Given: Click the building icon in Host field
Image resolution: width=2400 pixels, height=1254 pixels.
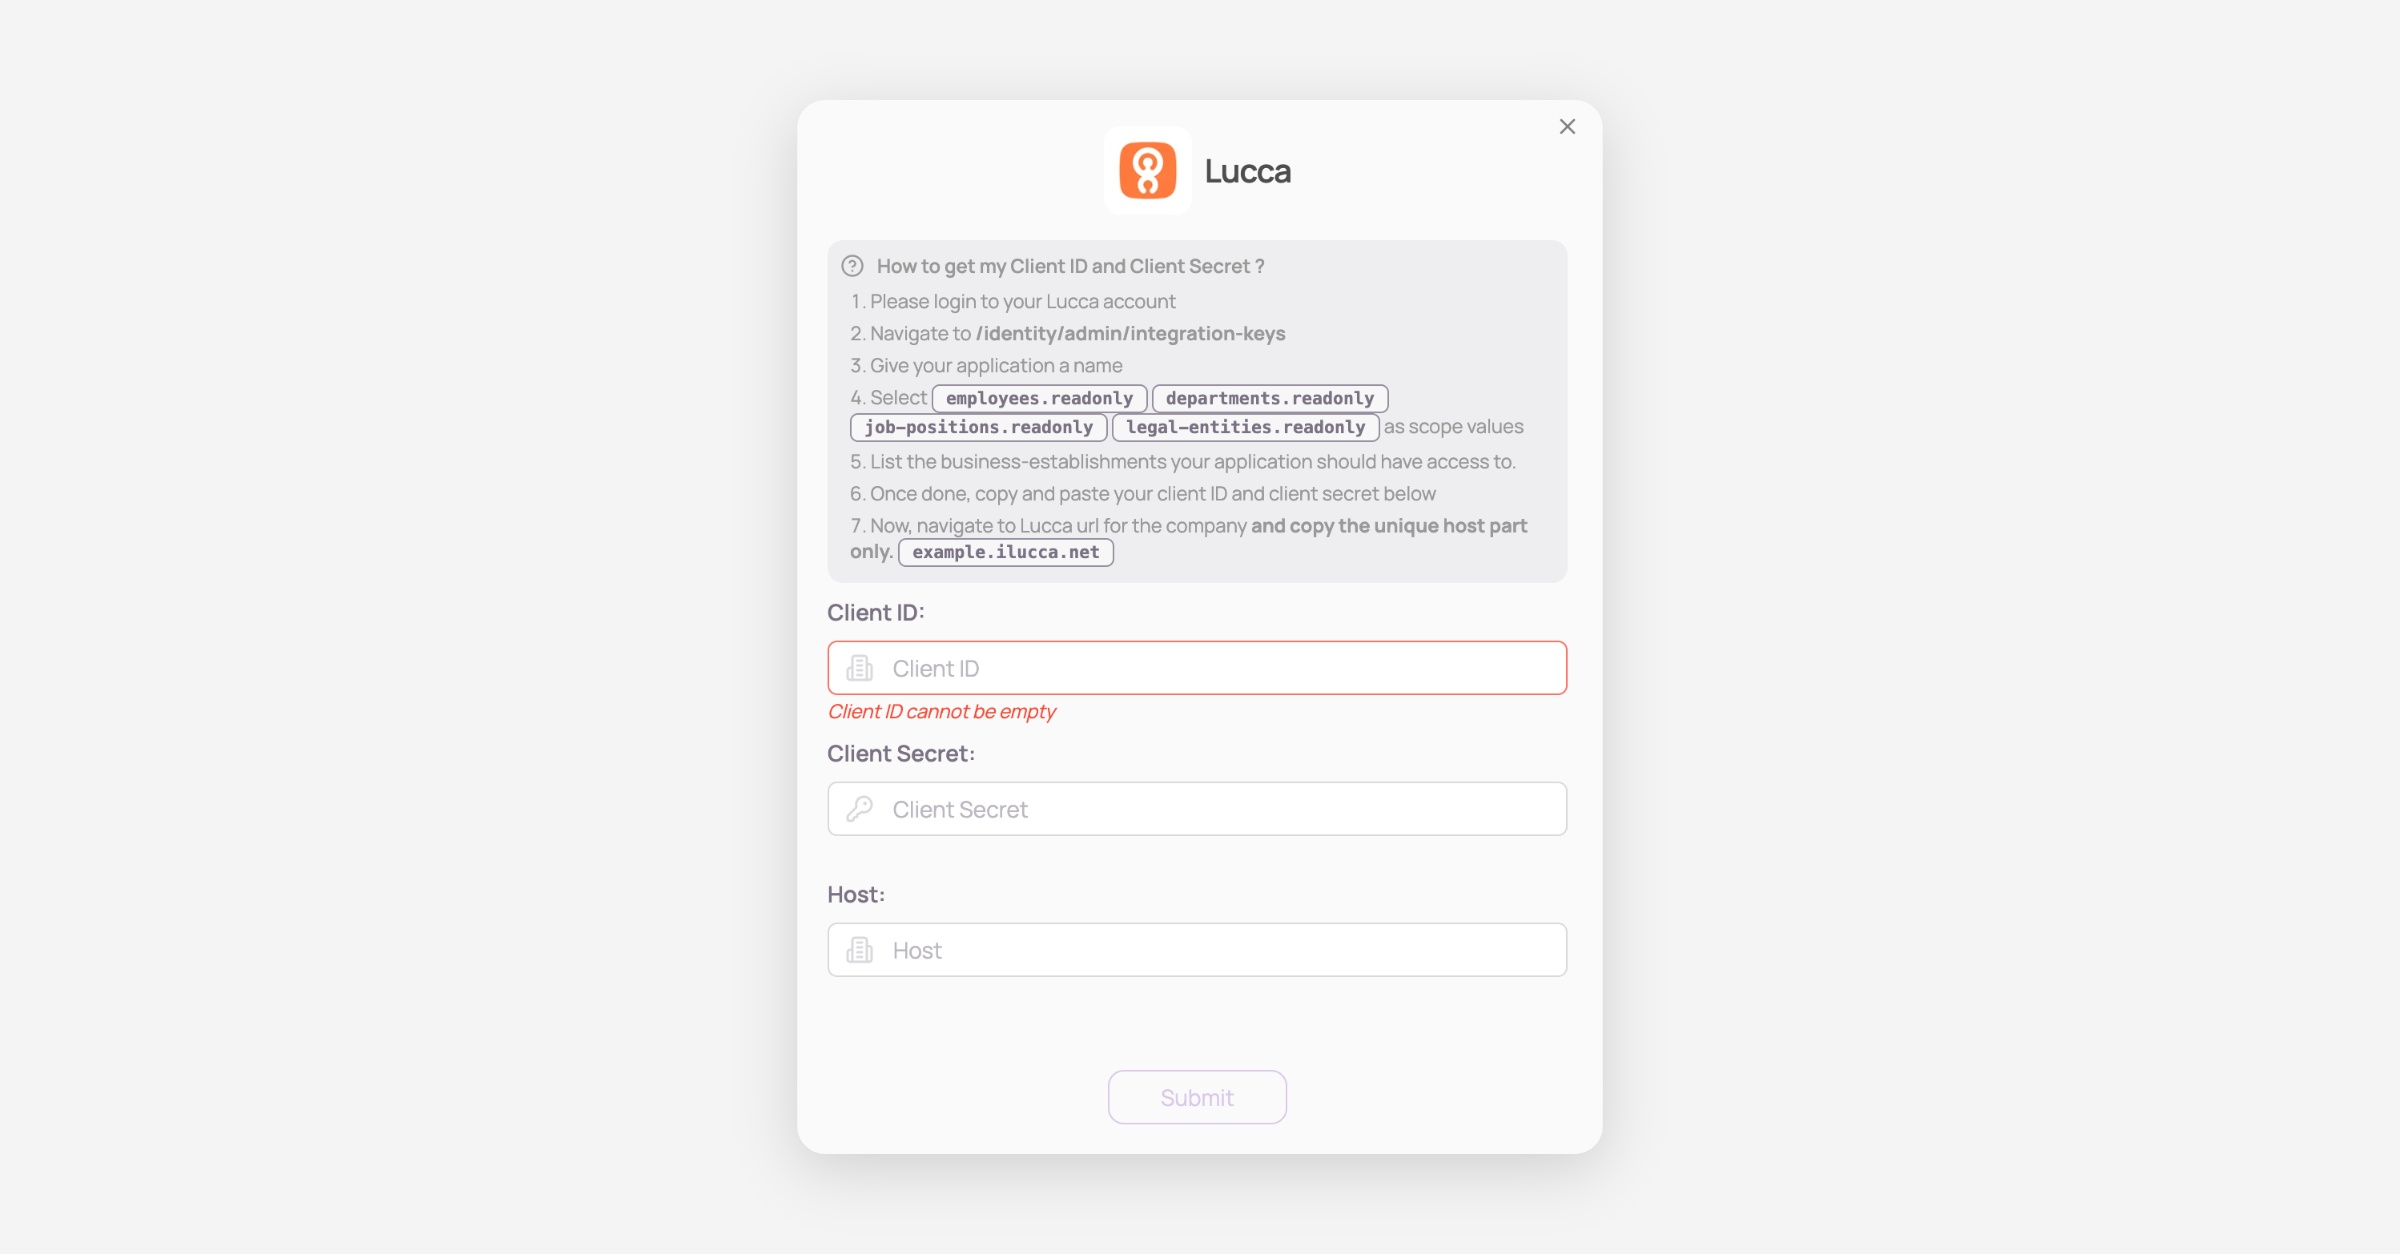Looking at the screenshot, I should click(860, 950).
